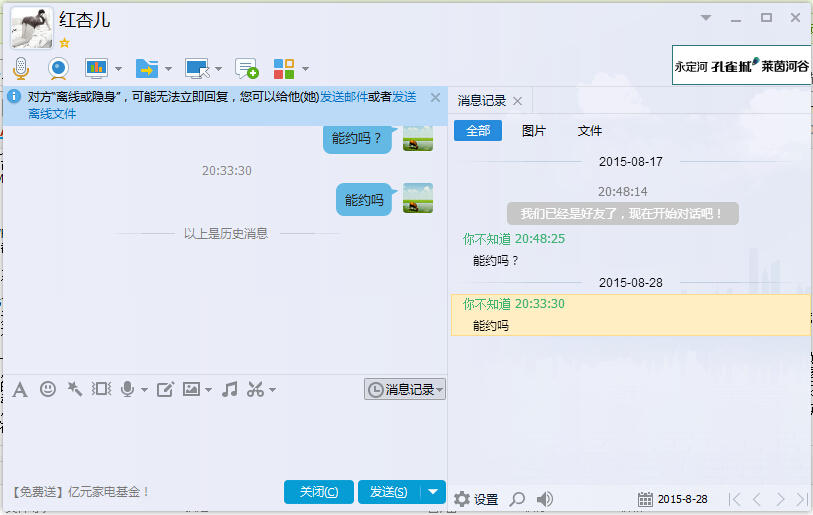813x515 pixels.
Task: Click the 能约吗？ chat bubble
Action: tap(357, 138)
